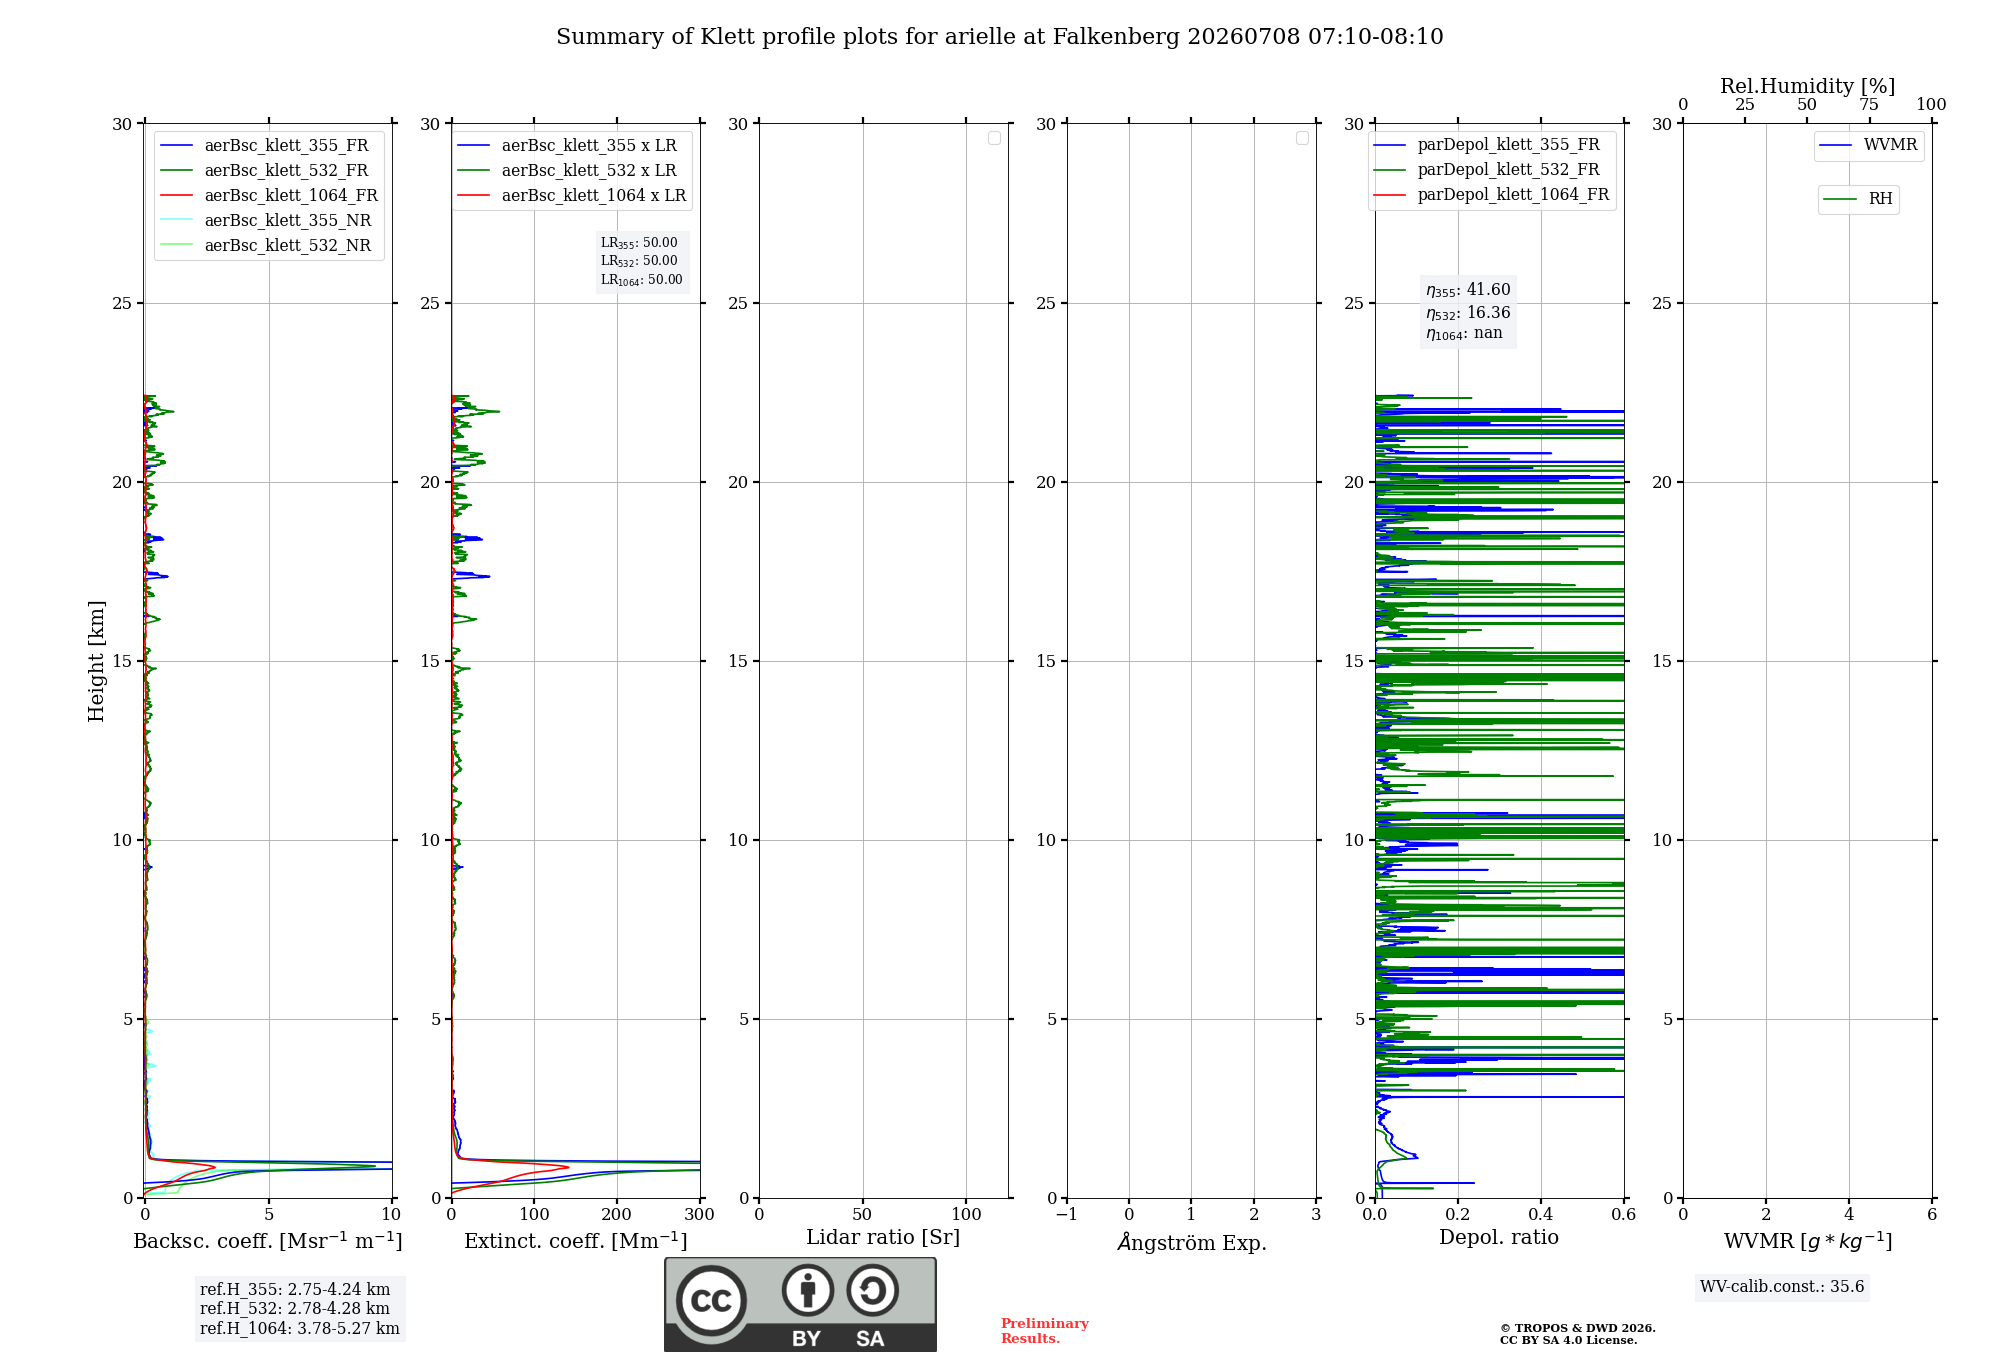This screenshot has height=1360, width=2000.
Task: Click the Creative Commons CC logo icon
Action: [x=711, y=1300]
